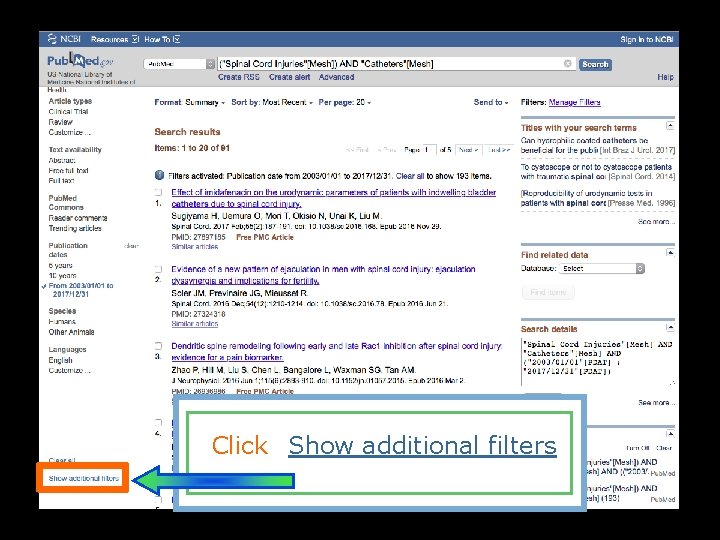Filter by Clinical Trial article type
The width and height of the screenshot is (720, 540).
click(68, 112)
